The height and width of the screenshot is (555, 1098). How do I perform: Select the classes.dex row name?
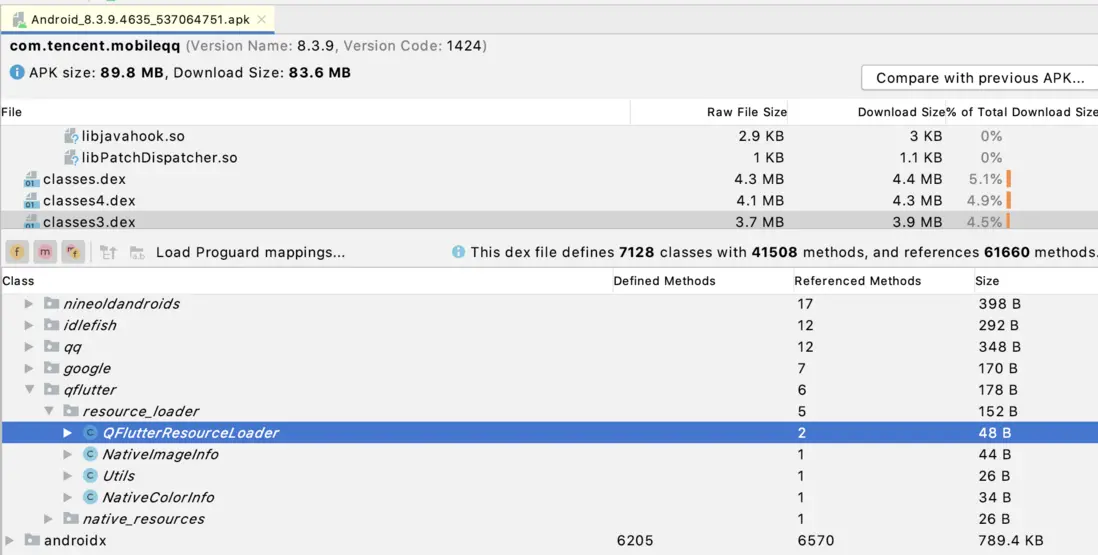click(84, 179)
